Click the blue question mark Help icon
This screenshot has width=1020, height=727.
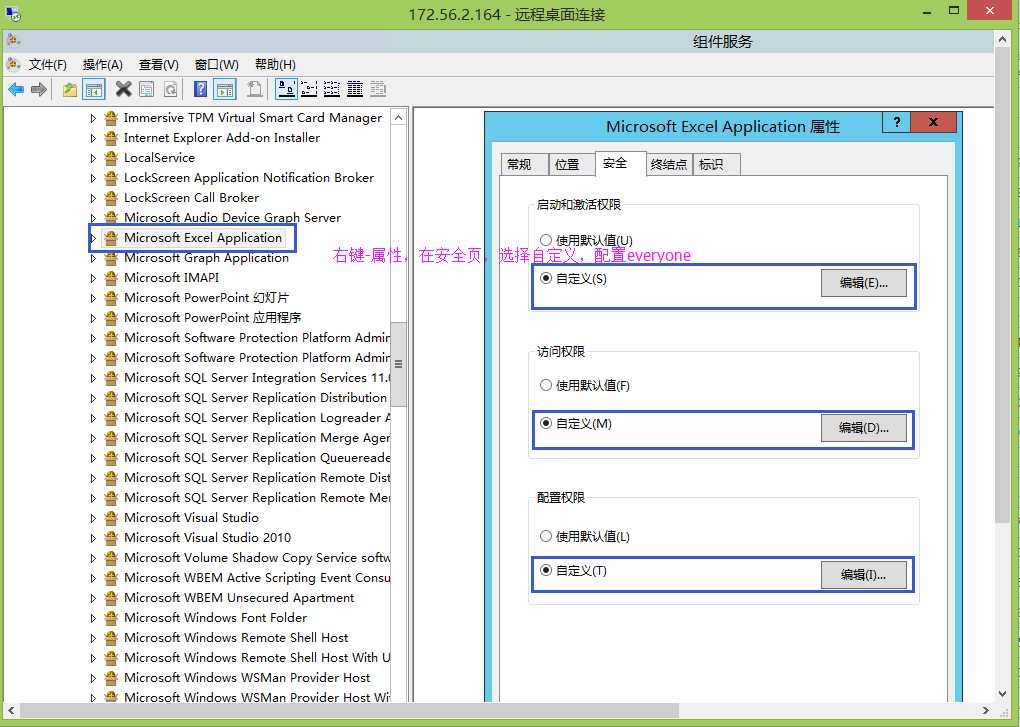tap(200, 89)
